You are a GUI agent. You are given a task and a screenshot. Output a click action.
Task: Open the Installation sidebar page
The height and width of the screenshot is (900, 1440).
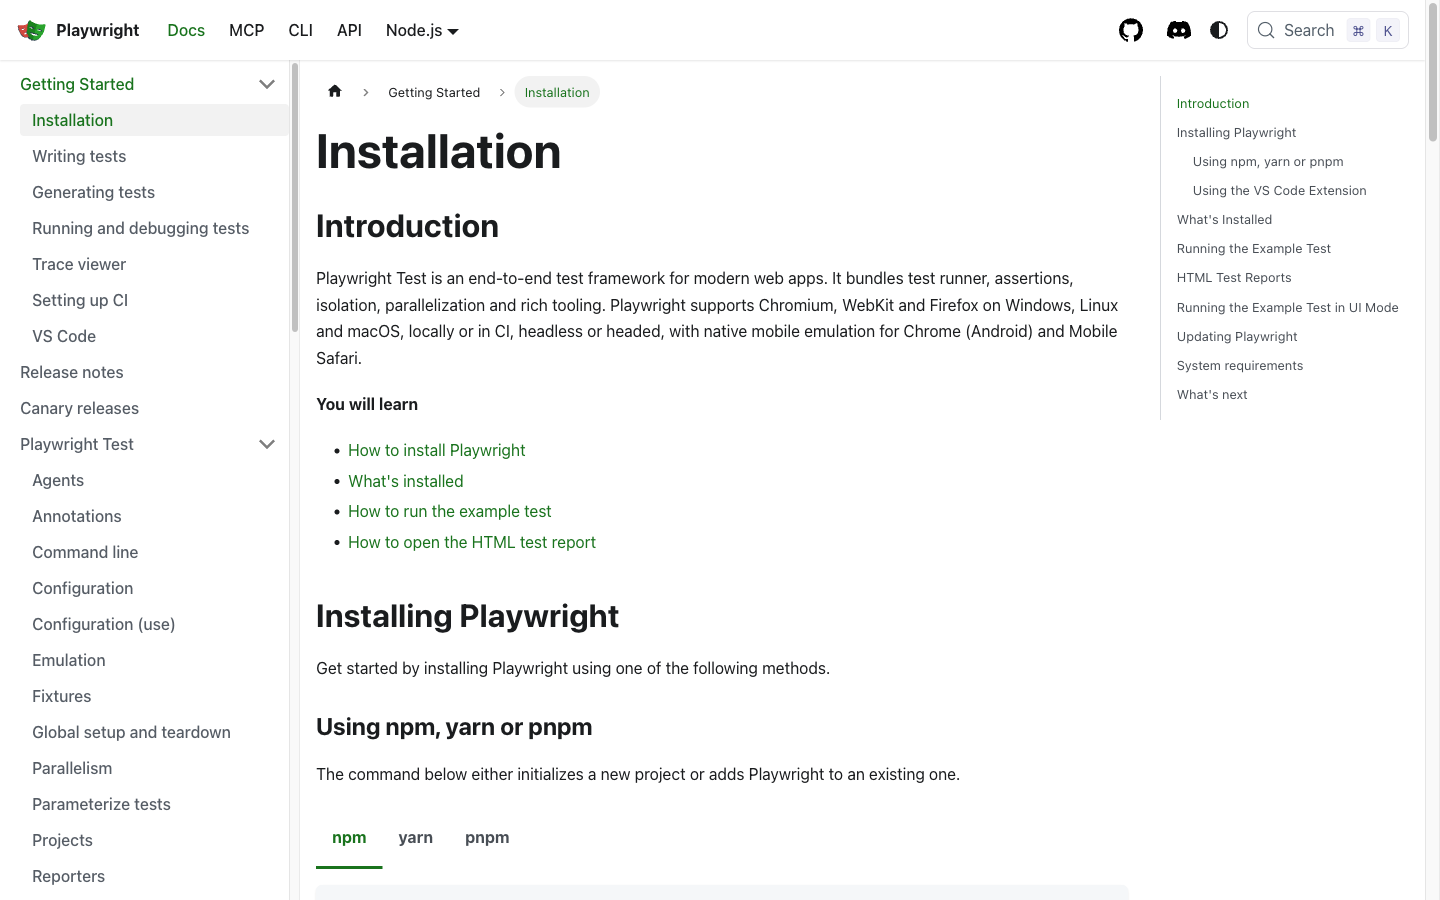point(154,120)
